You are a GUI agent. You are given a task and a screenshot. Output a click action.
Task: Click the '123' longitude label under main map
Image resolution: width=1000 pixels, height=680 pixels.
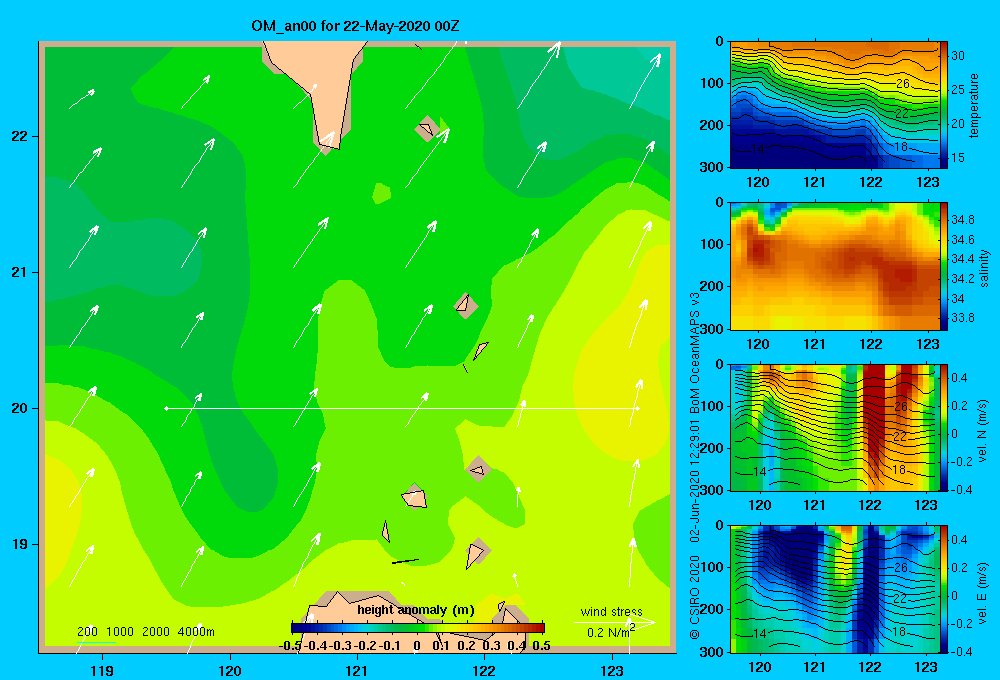[x=612, y=670]
